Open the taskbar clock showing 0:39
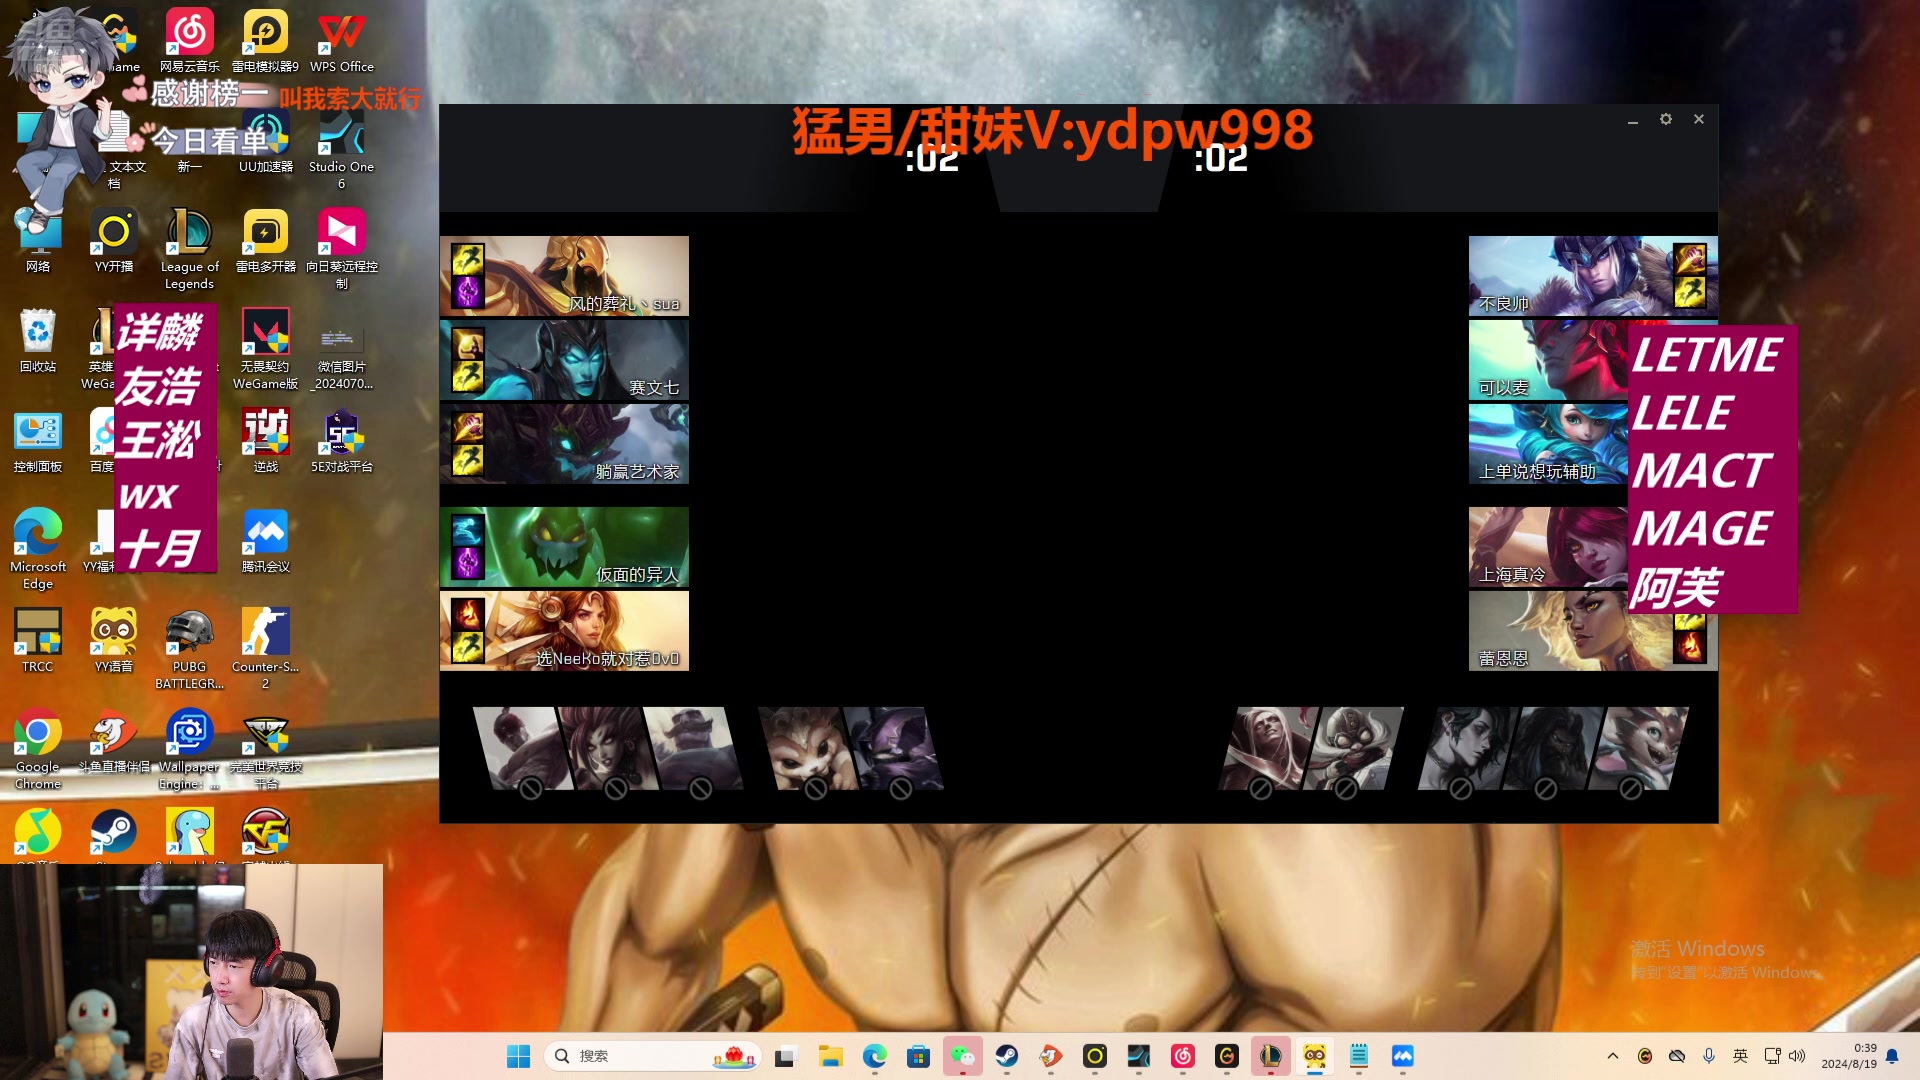The height and width of the screenshot is (1080, 1920). pyautogui.click(x=1849, y=1056)
